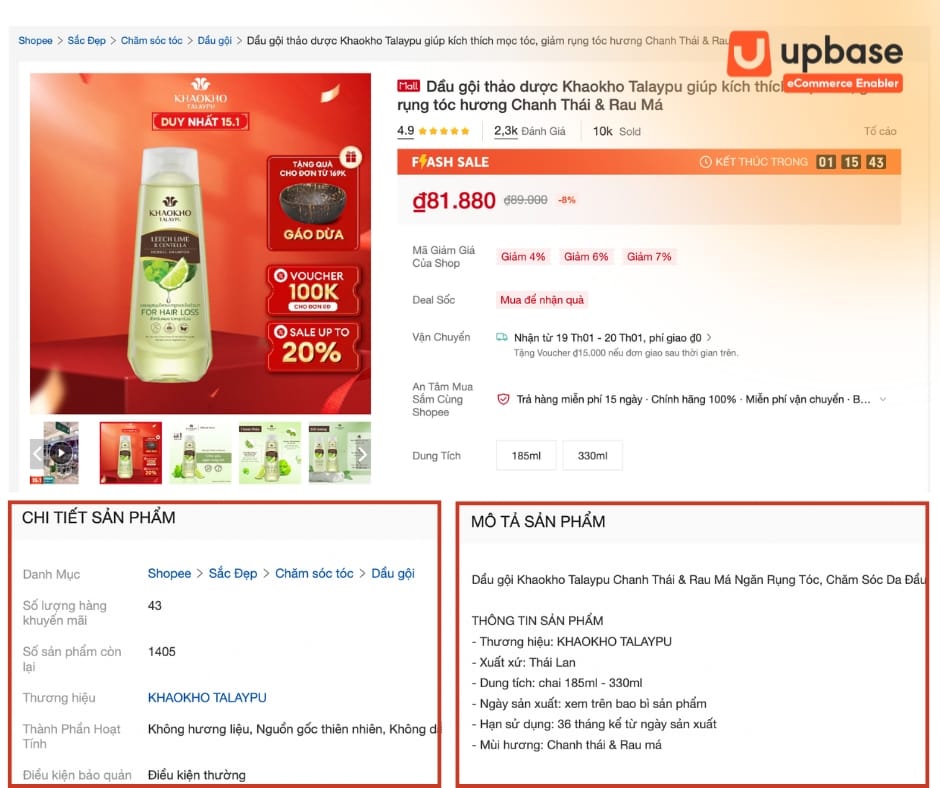Open Chăm sóc tóc in top breadcrumb
The width and height of the screenshot is (940, 788).
click(x=152, y=41)
